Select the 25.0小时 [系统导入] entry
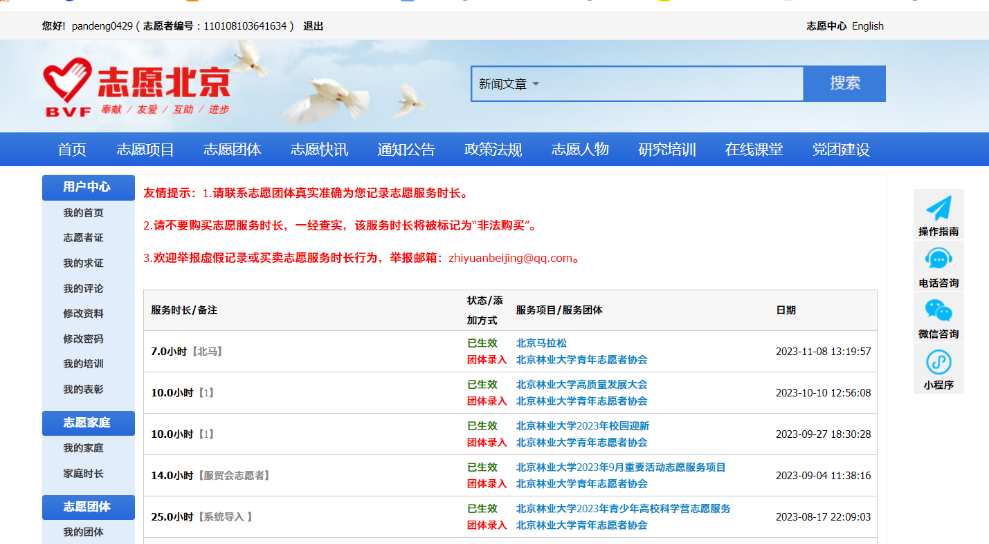Screen dimensions: 989x544 coord(201,517)
